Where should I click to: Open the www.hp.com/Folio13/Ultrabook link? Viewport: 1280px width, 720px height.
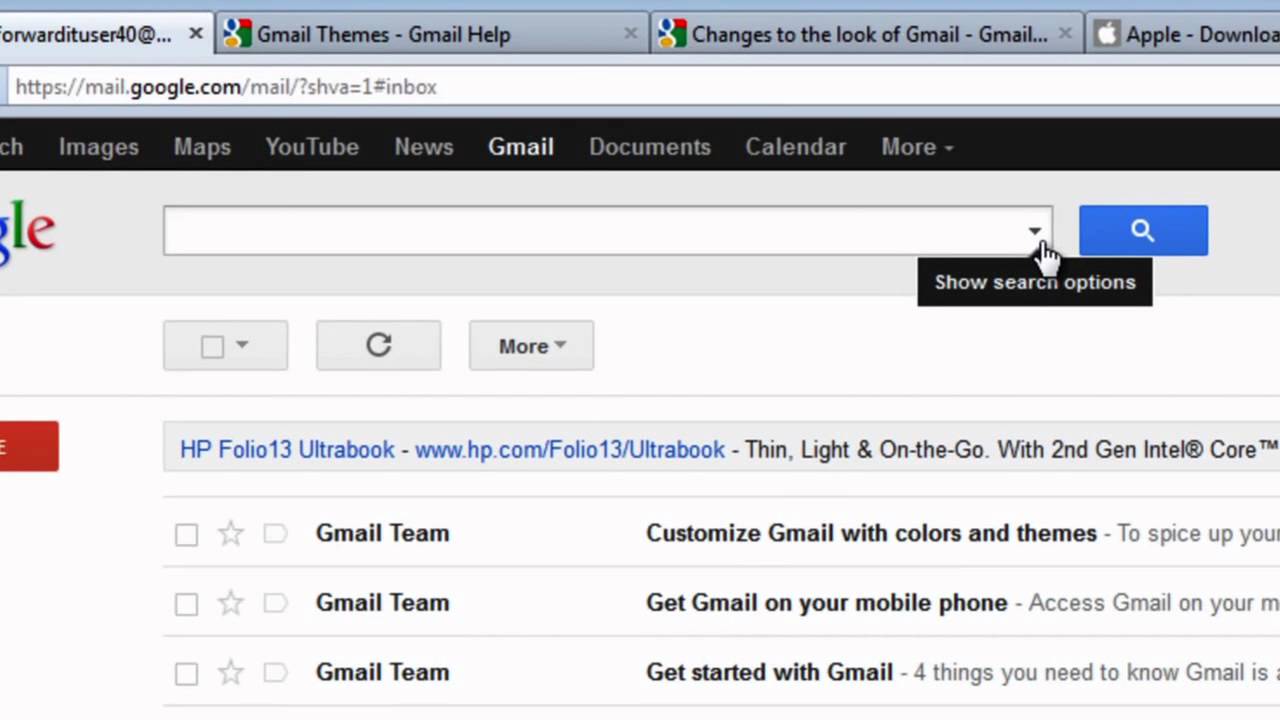tap(570, 450)
